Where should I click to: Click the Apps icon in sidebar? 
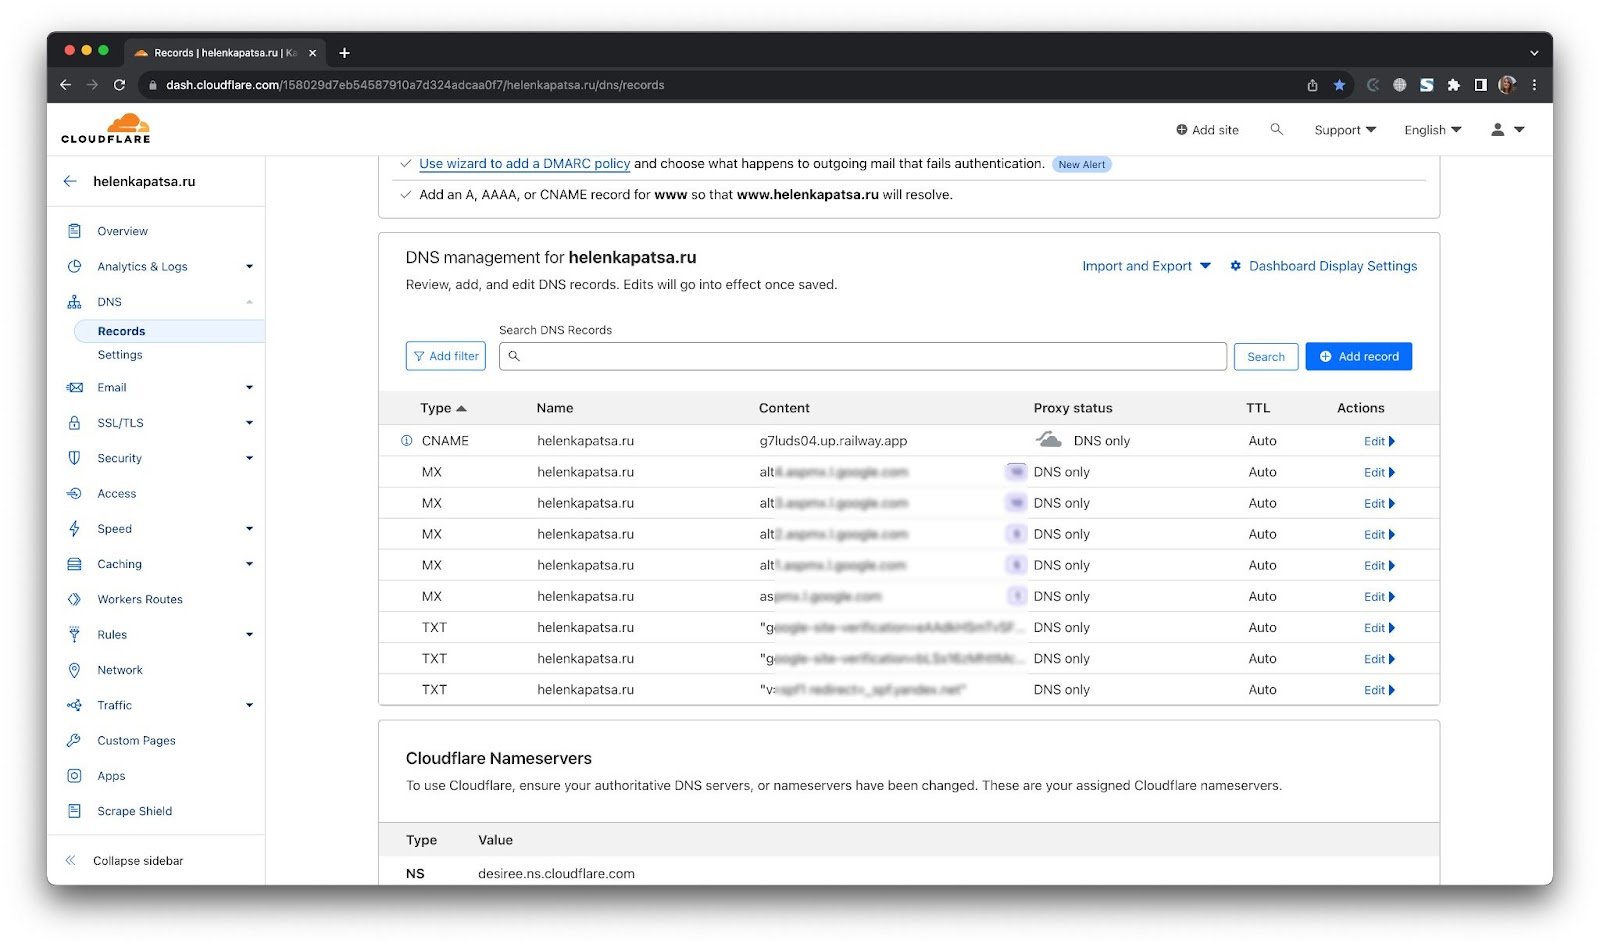click(74, 776)
